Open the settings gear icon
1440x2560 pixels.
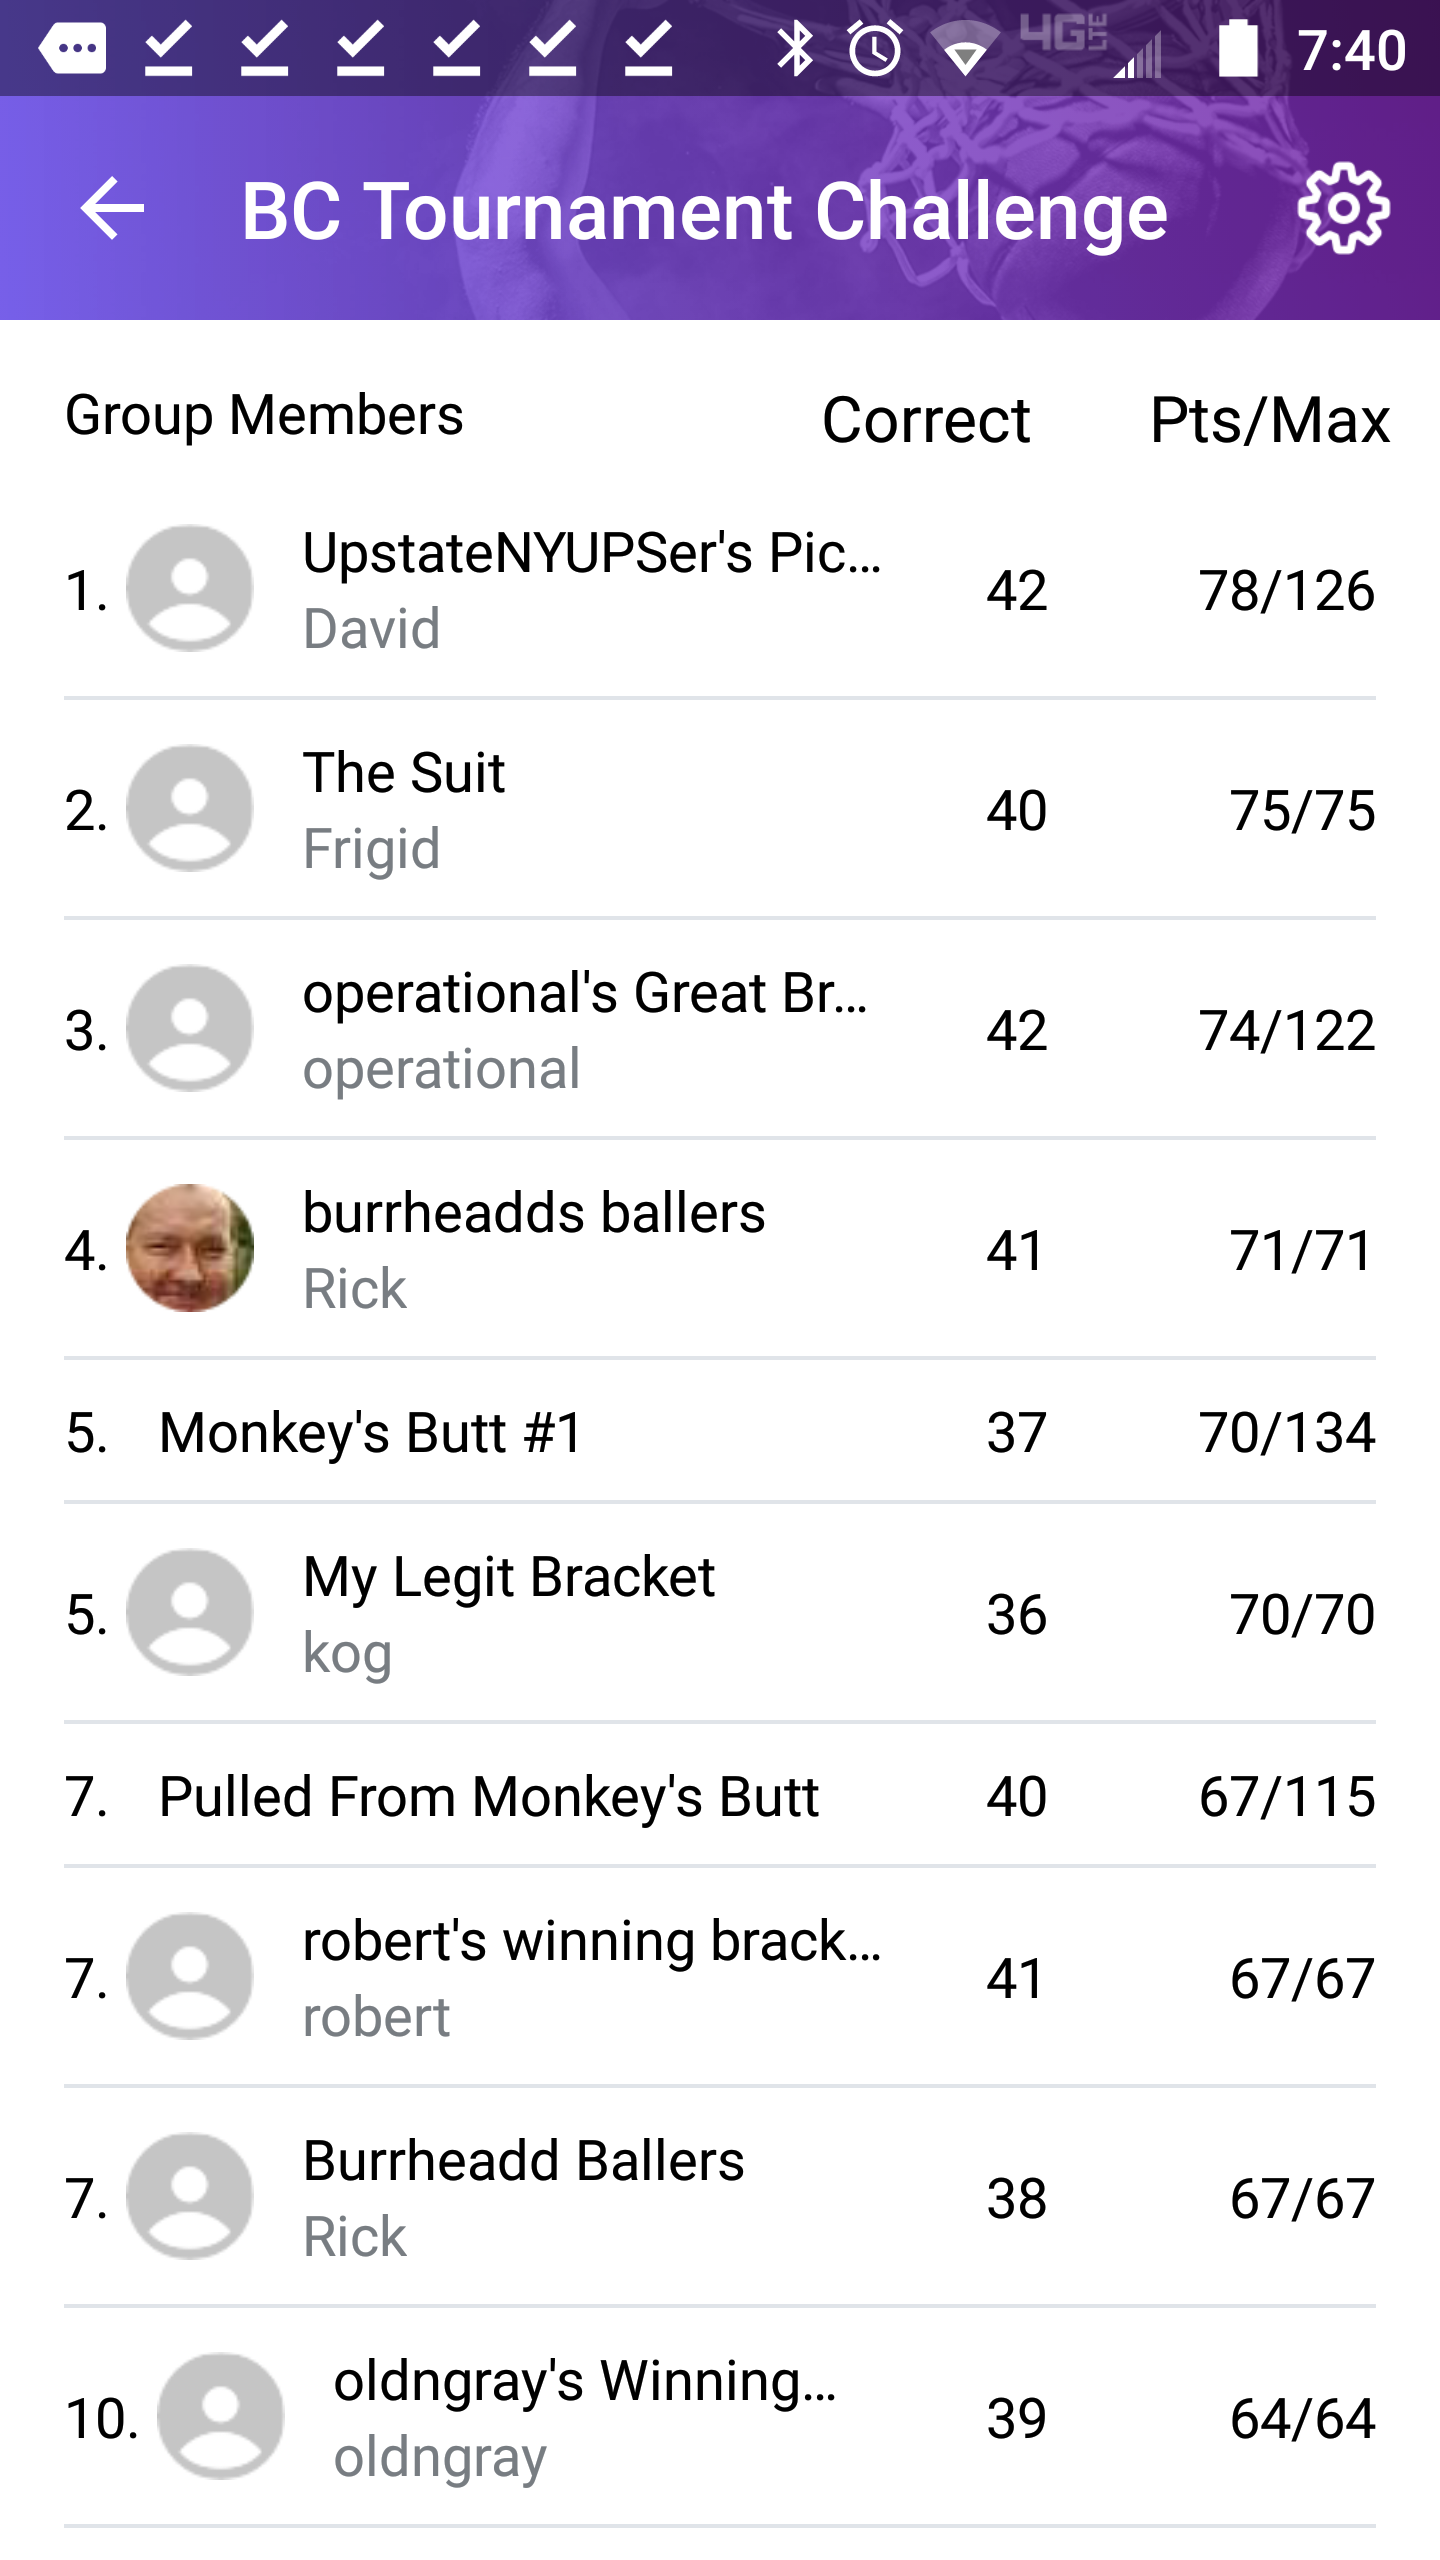point(1343,209)
